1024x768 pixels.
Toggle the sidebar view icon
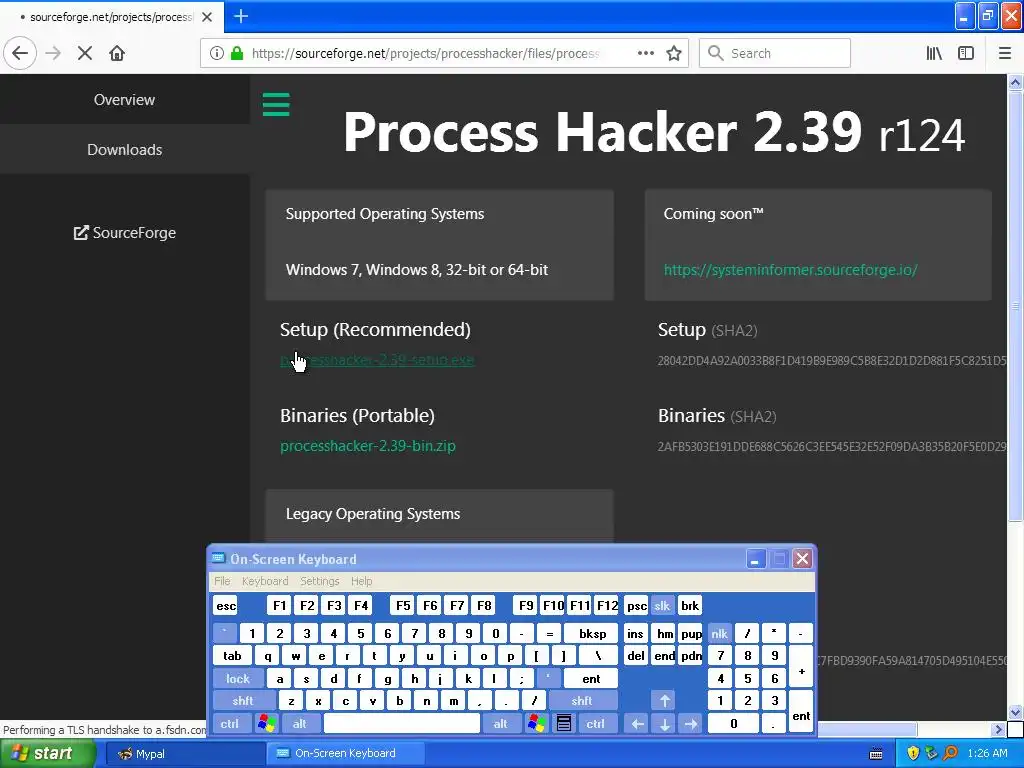tap(966, 53)
